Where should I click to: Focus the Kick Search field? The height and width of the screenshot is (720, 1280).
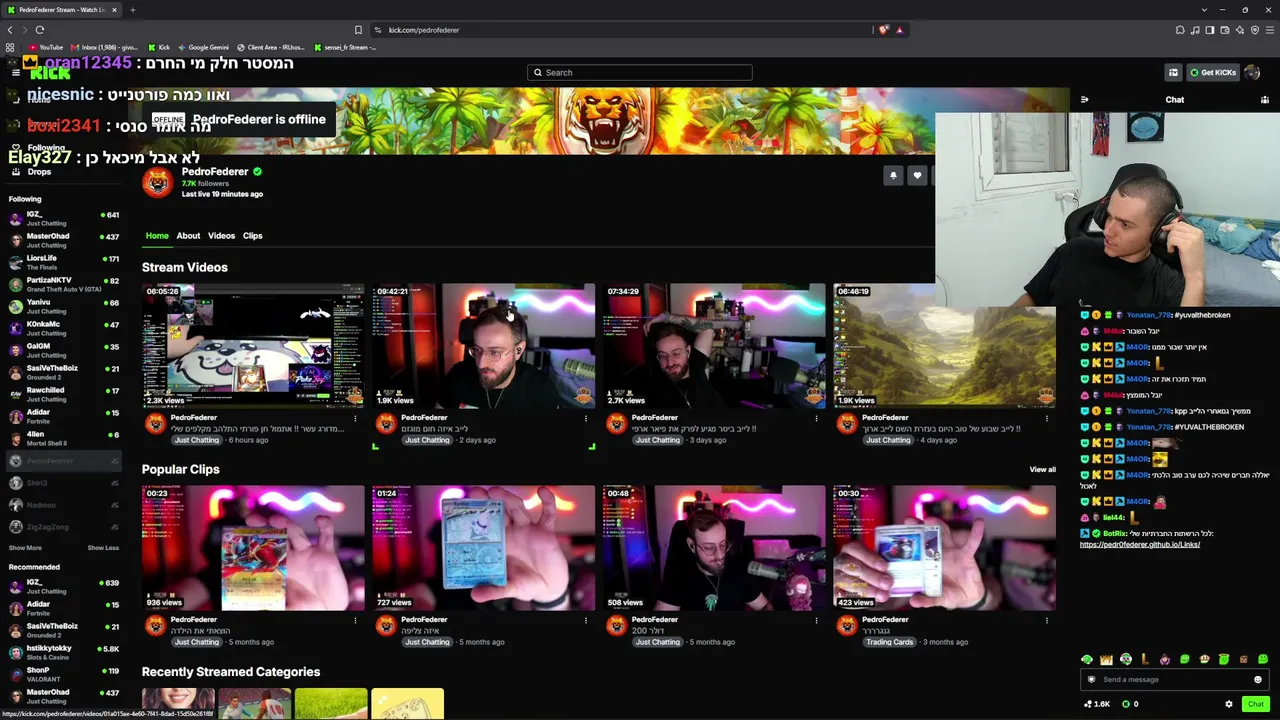point(640,72)
